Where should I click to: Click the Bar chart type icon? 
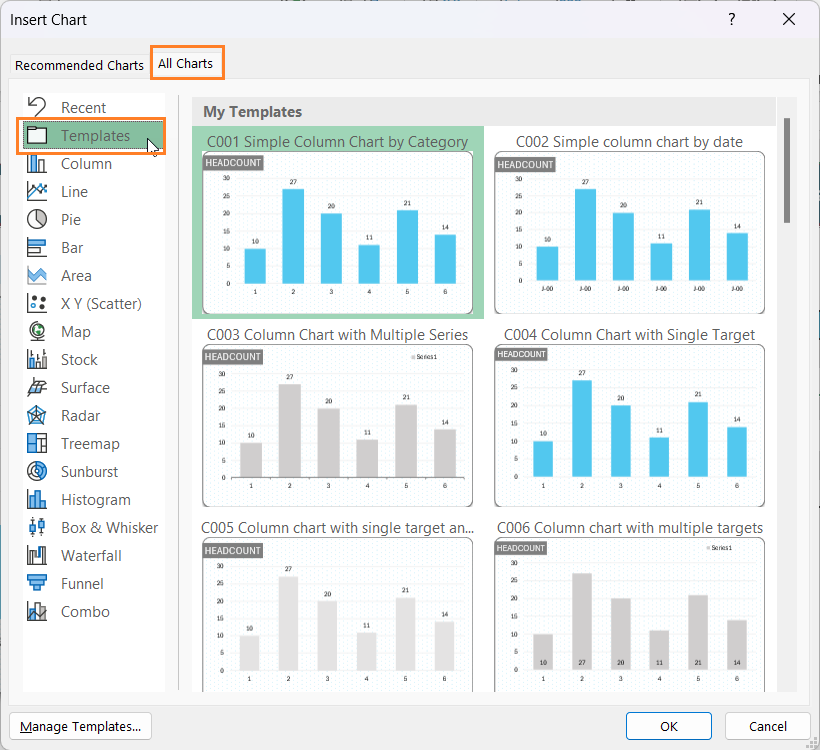click(x=37, y=247)
